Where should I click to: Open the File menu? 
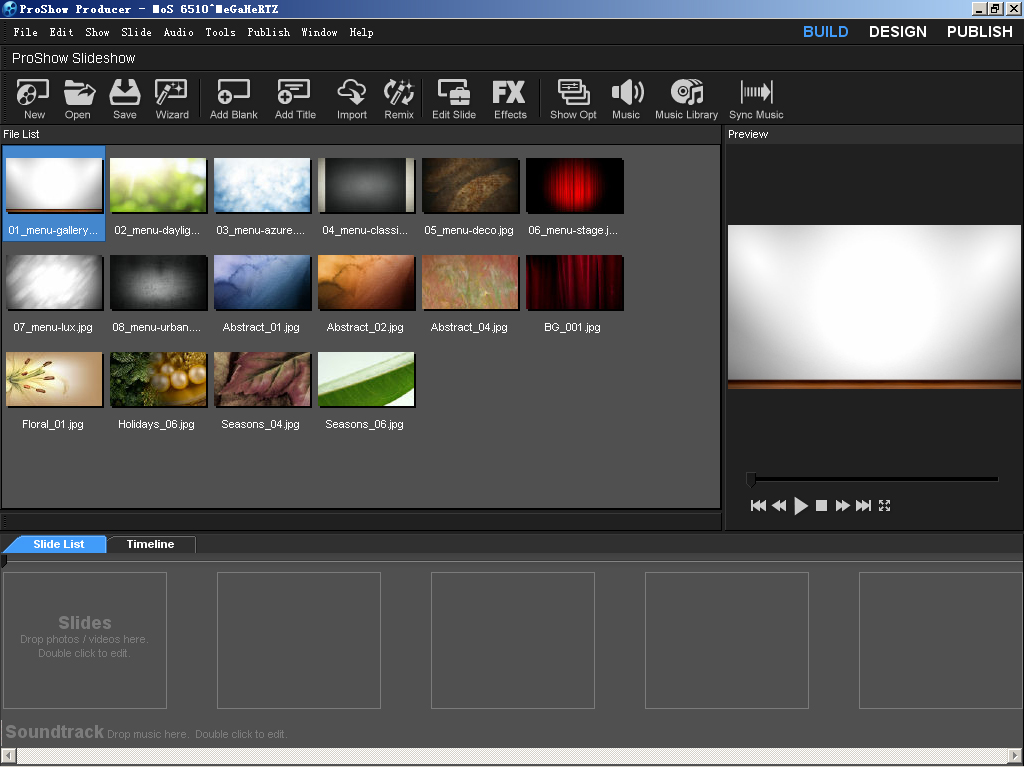click(25, 32)
